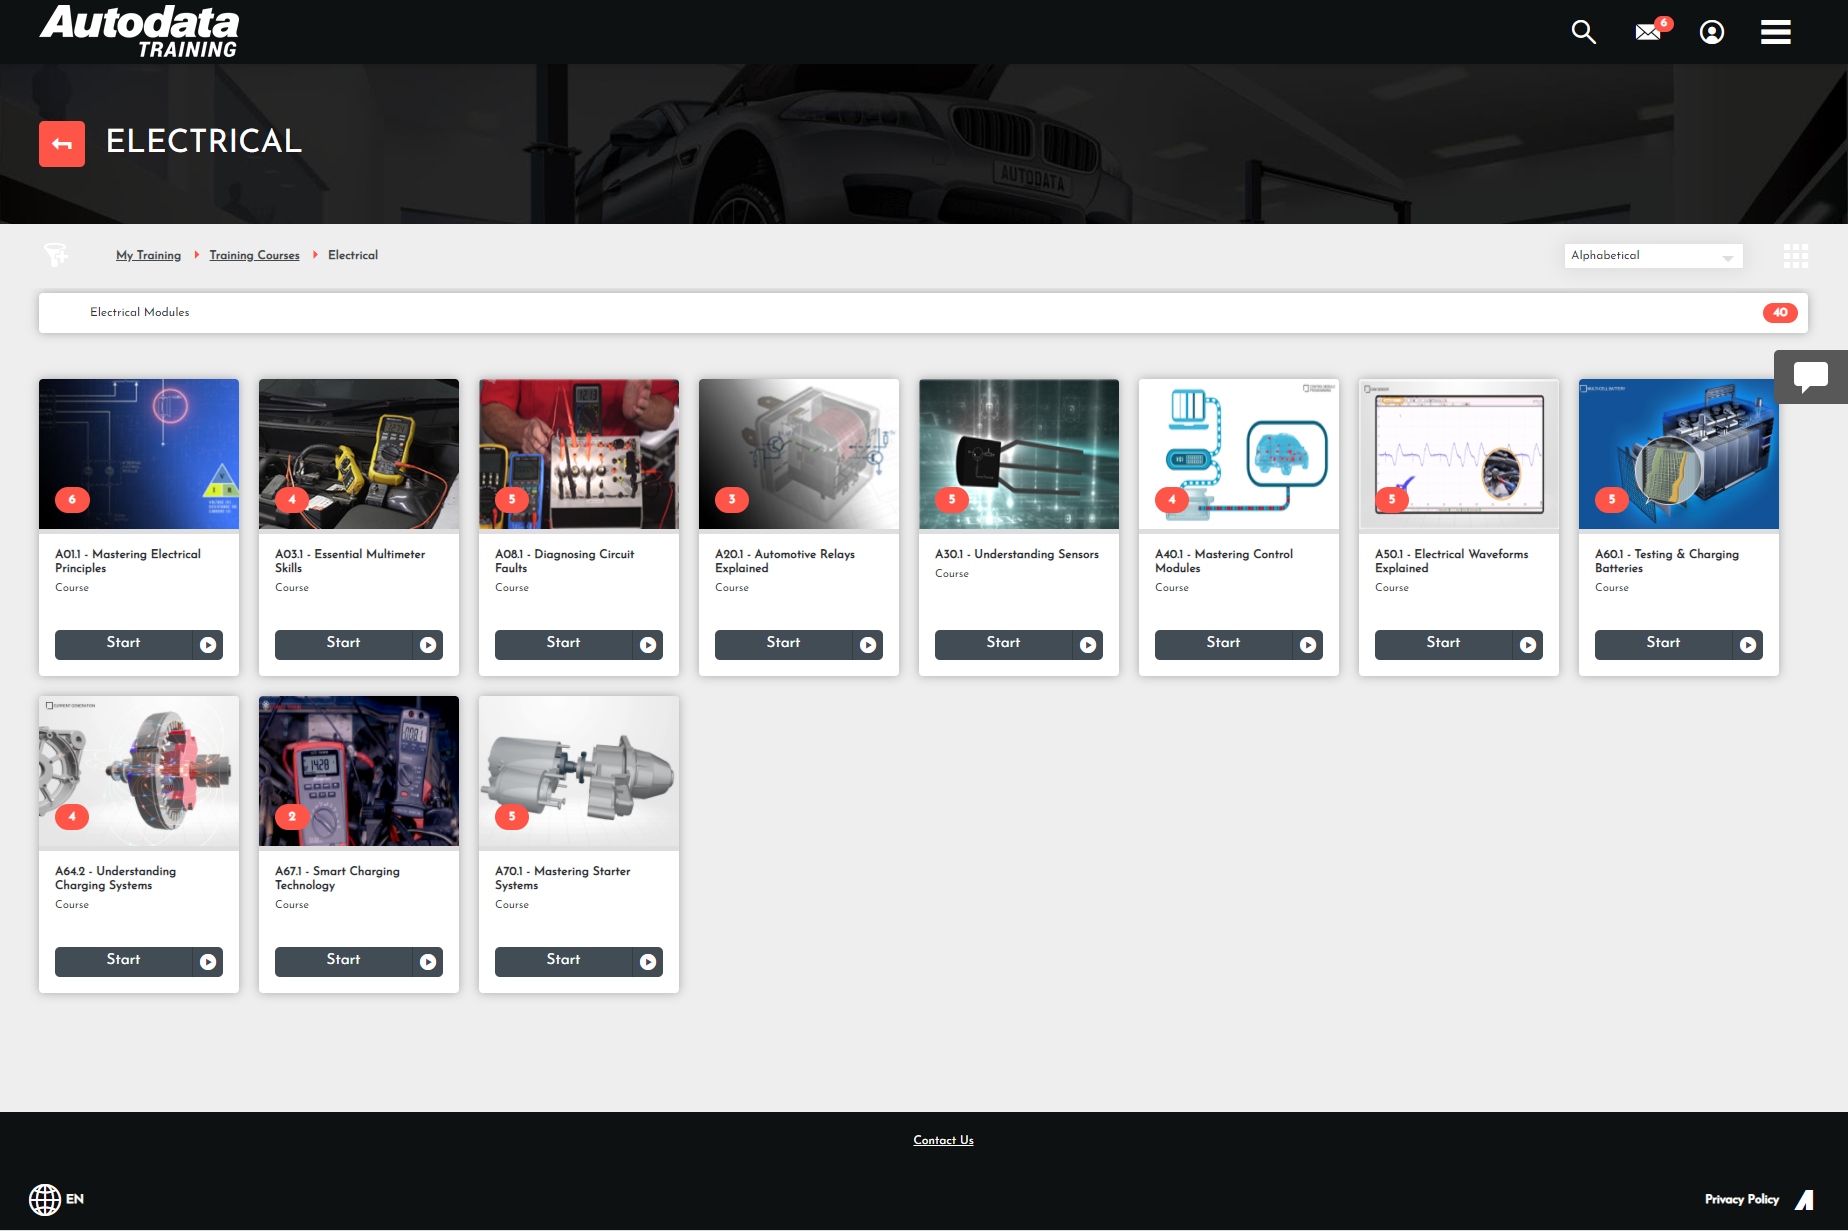
Task: Open the chat bubble on the right edge
Action: pyautogui.click(x=1811, y=377)
